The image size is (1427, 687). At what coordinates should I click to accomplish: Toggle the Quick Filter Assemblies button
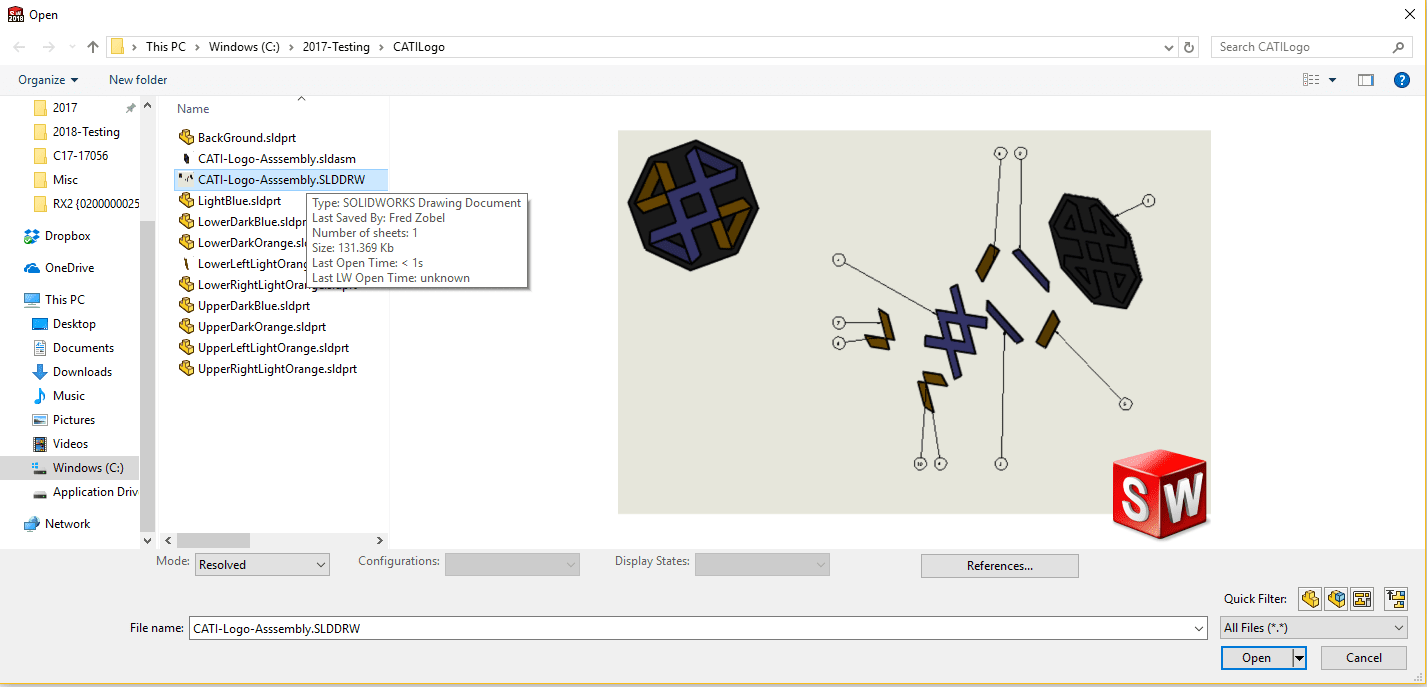coord(1336,599)
